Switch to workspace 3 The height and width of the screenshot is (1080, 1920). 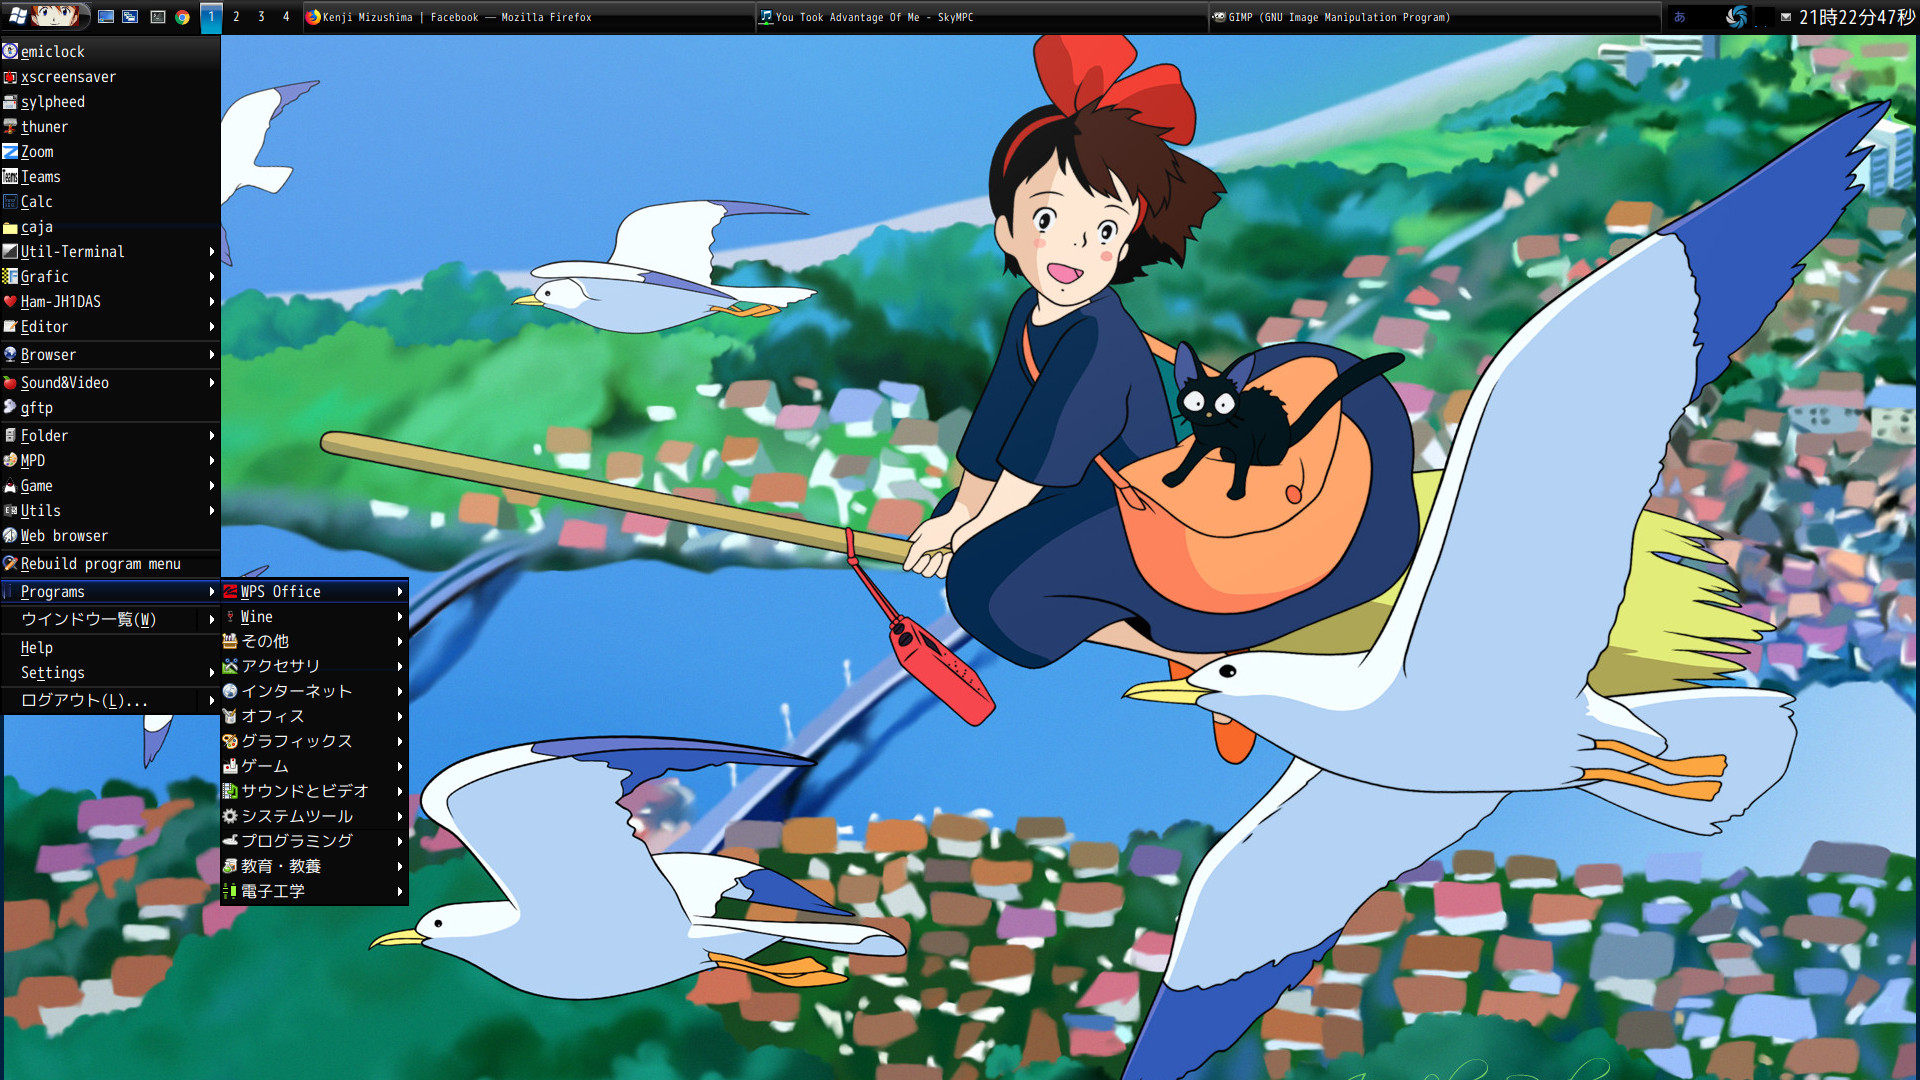click(261, 17)
